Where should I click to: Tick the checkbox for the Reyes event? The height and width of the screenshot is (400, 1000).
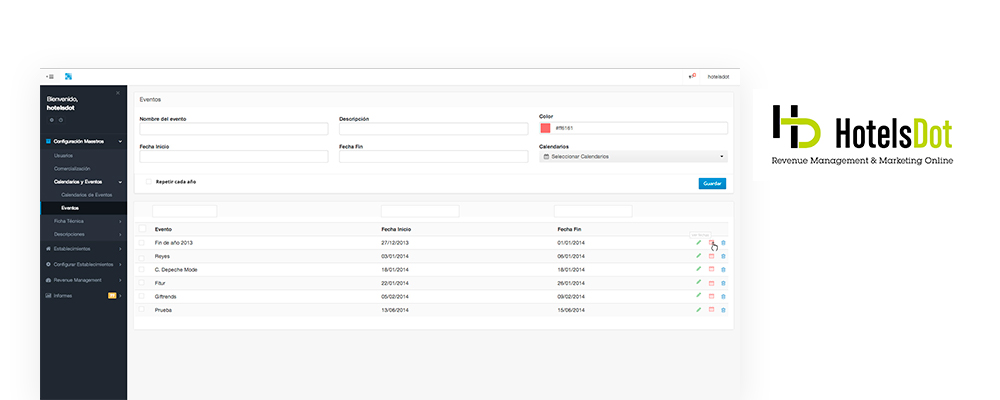(142, 256)
